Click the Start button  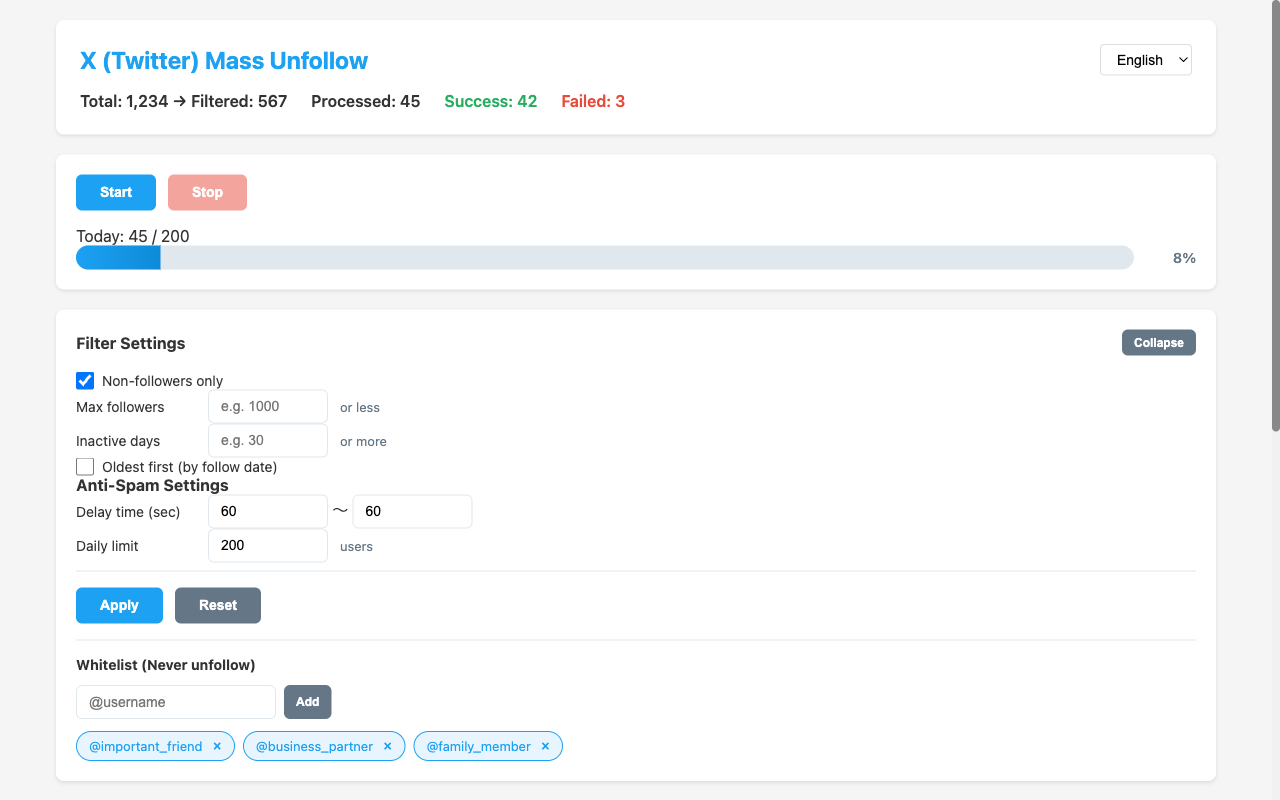tap(116, 192)
